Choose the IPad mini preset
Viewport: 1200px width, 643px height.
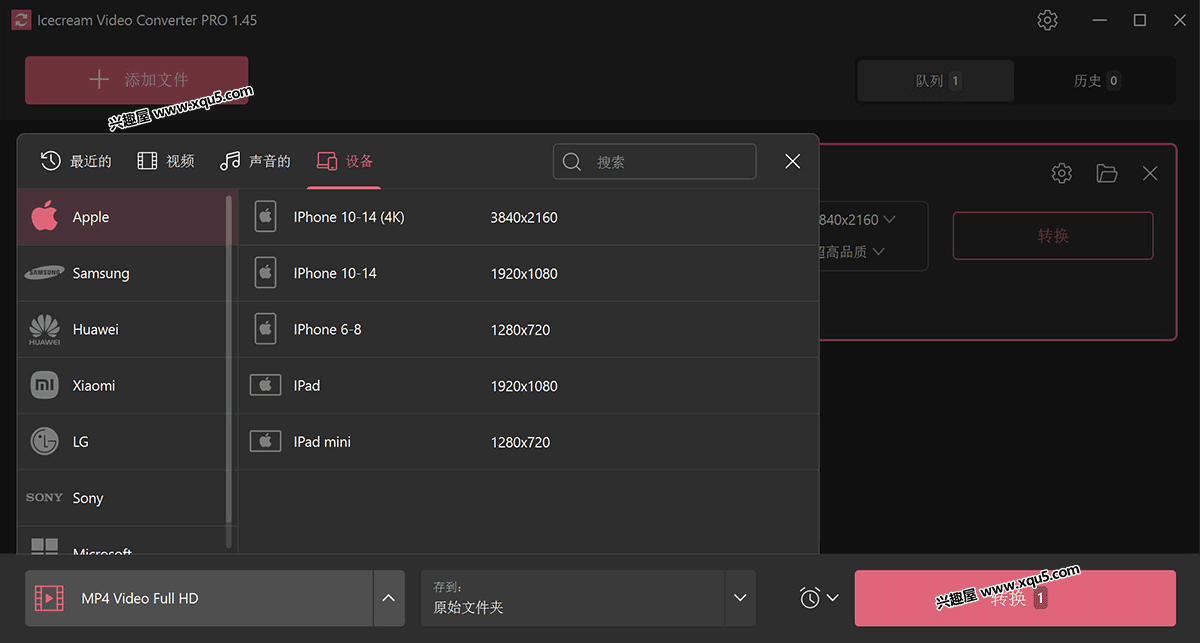528,441
